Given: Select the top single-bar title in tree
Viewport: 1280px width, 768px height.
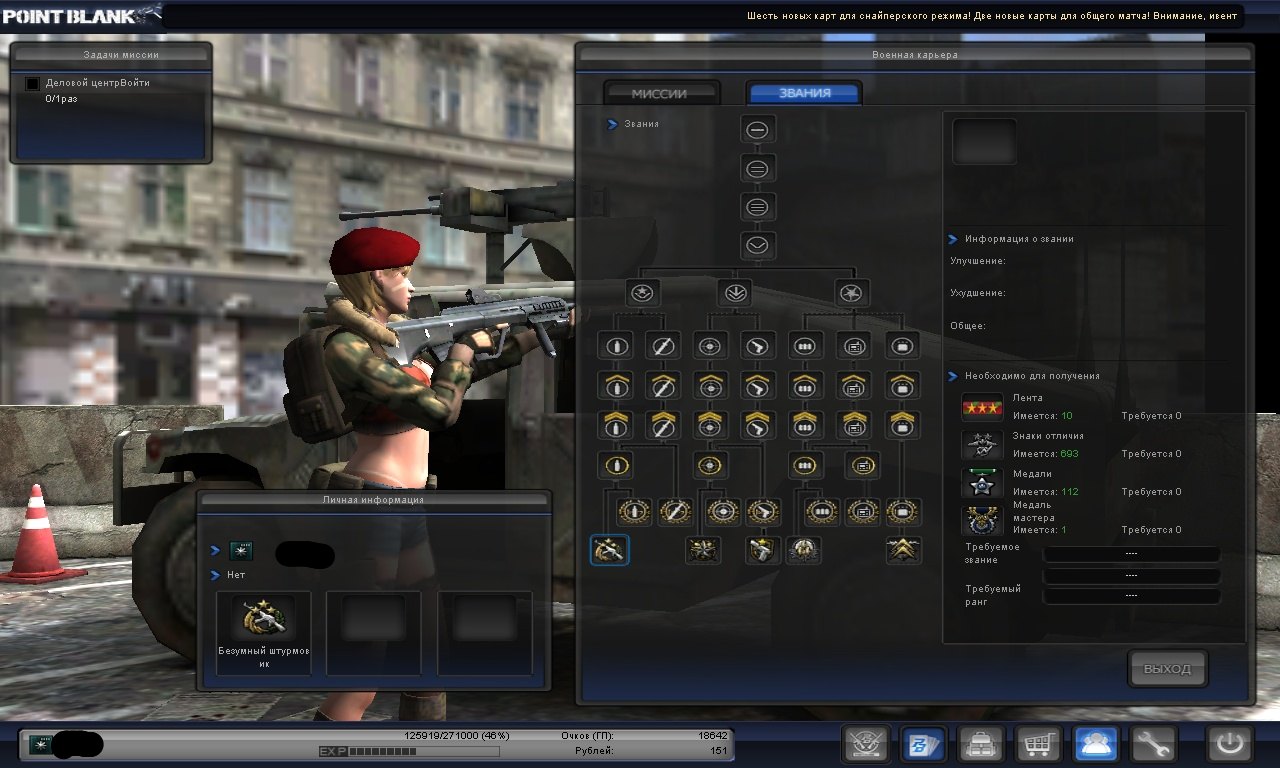Looking at the screenshot, I should coord(758,129).
